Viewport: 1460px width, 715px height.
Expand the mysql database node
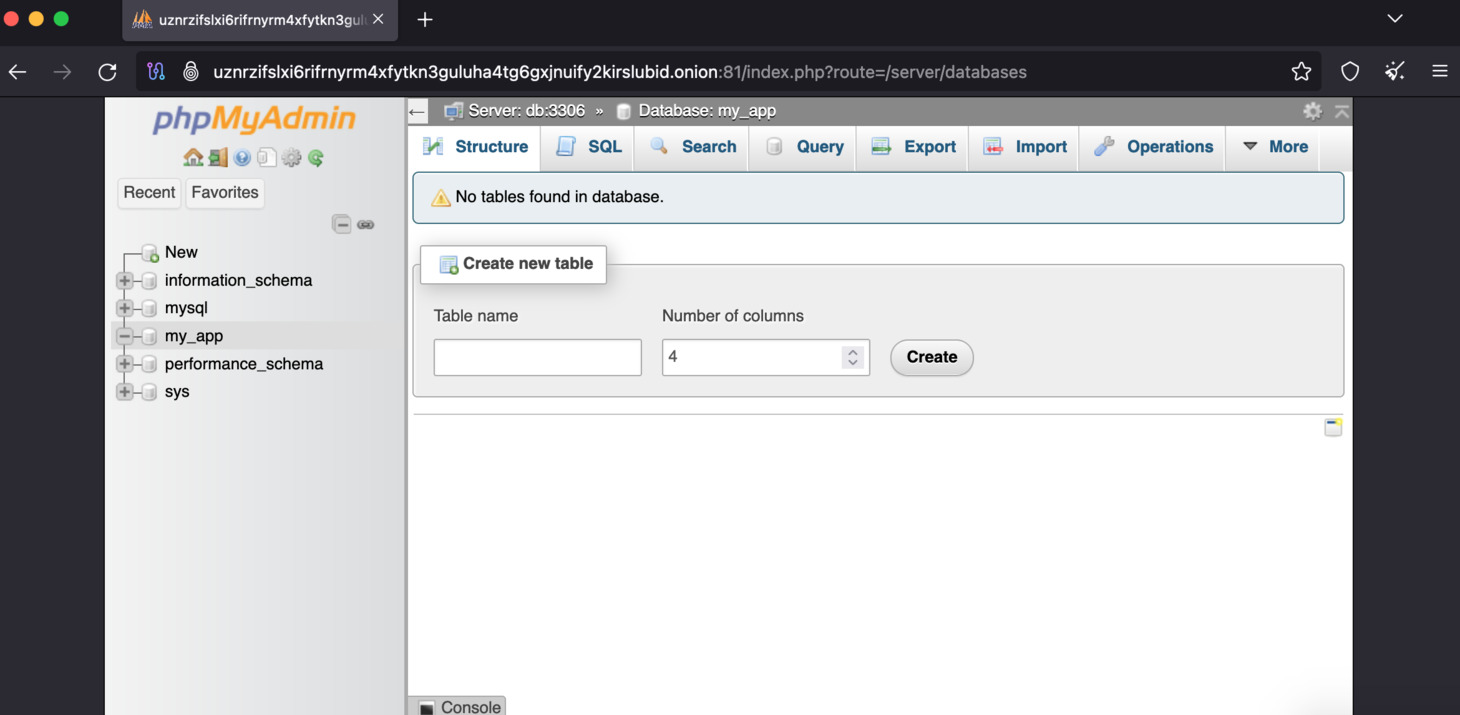[x=125, y=308]
